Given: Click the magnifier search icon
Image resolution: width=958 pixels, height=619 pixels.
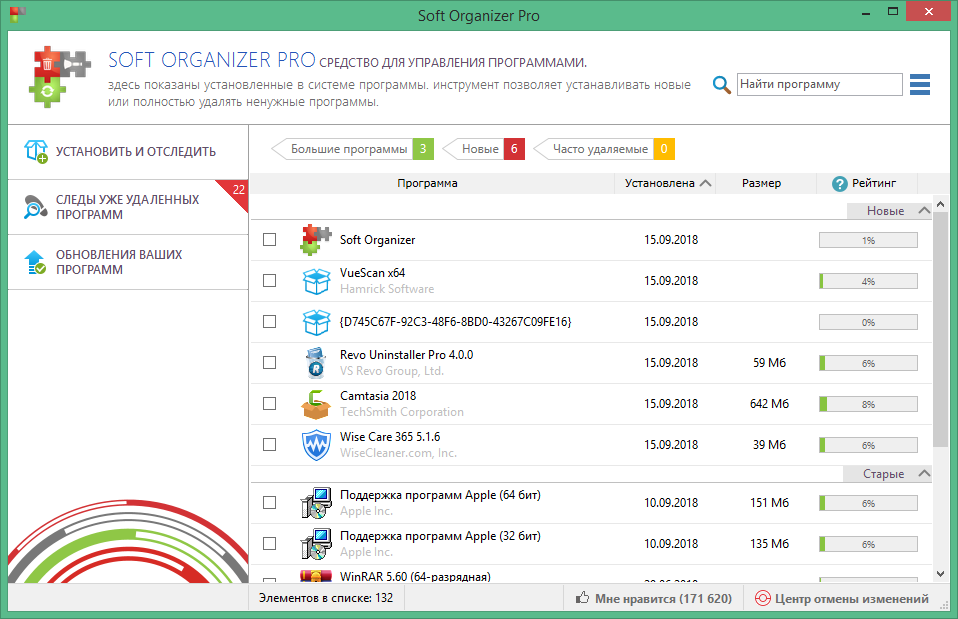Looking at the screenshot, I should click(x=721, y=84).
